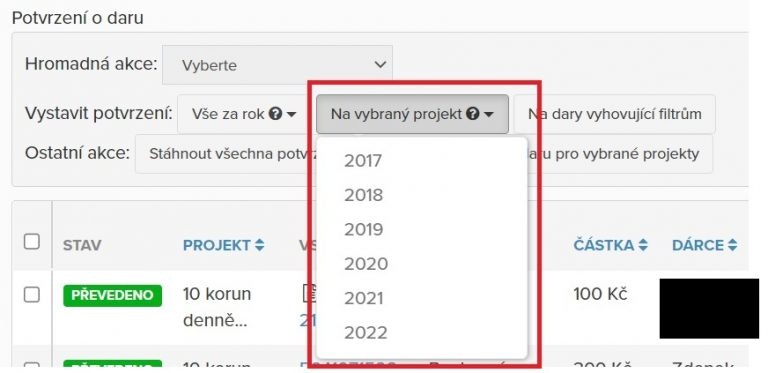Expand Vše za rok dropdown

coord(243,115)
